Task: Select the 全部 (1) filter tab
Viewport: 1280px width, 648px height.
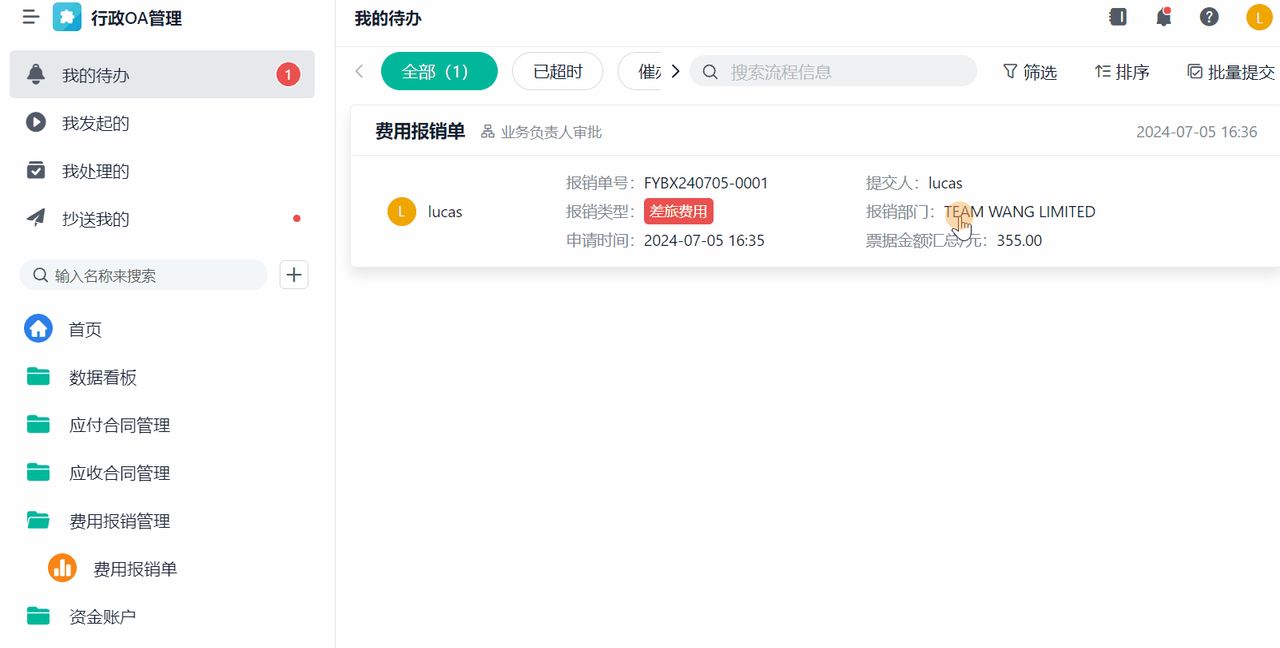Action: (x=439, y=71)
